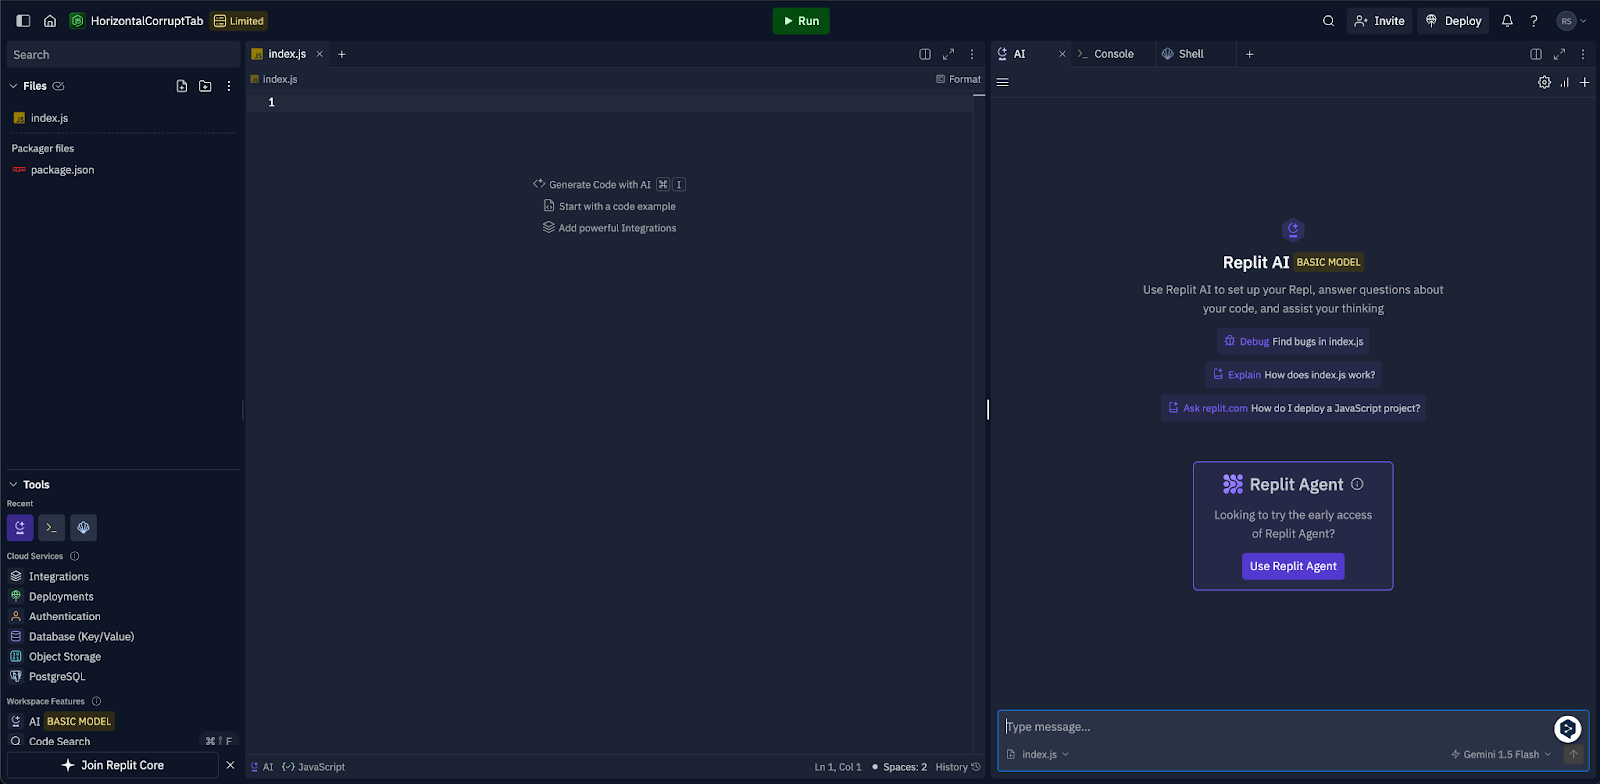Open the recent Console tool icon
The width and height of the screenshot is (1600, 784).
point(52,527)
